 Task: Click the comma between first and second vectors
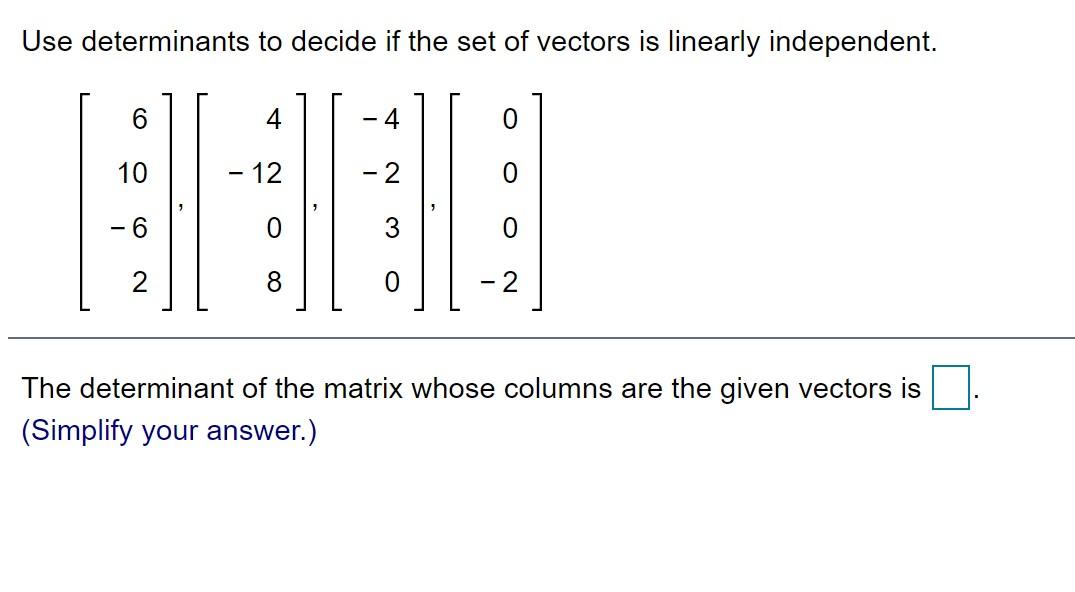click(182, 204)
